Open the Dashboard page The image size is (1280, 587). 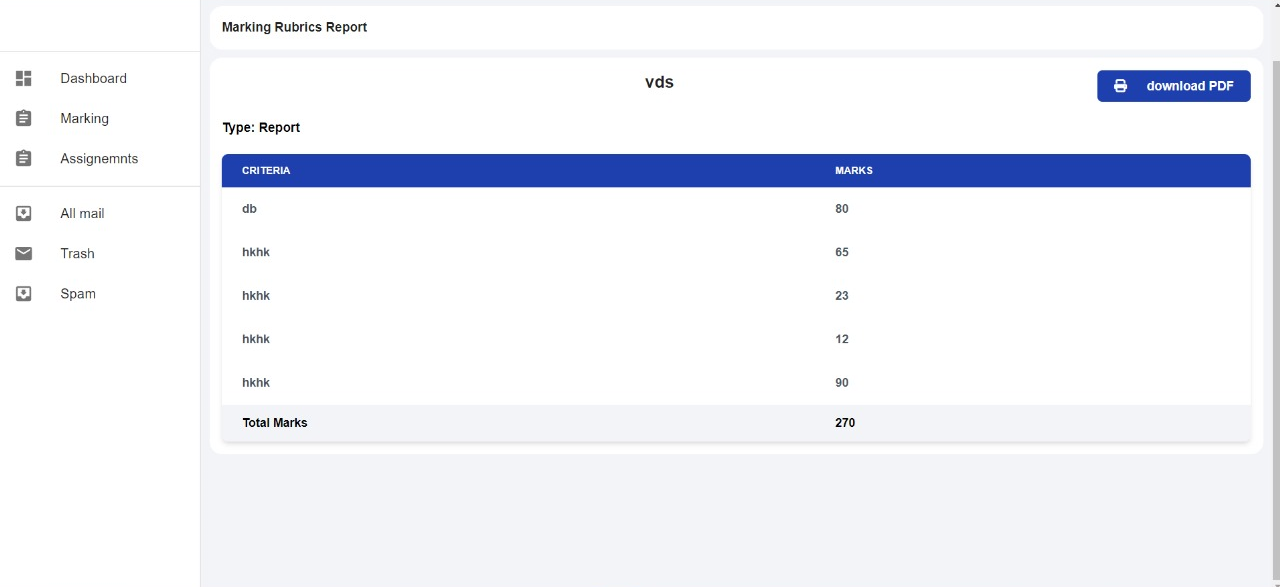93,78
